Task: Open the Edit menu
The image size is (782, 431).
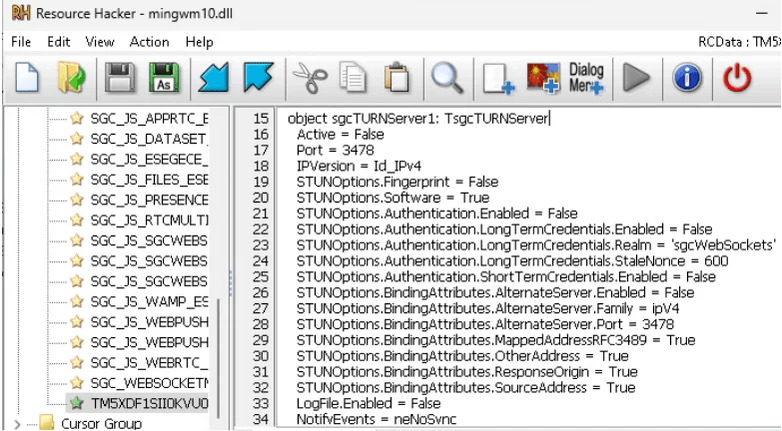Action: pyautogui.click(x=58, y=42)
